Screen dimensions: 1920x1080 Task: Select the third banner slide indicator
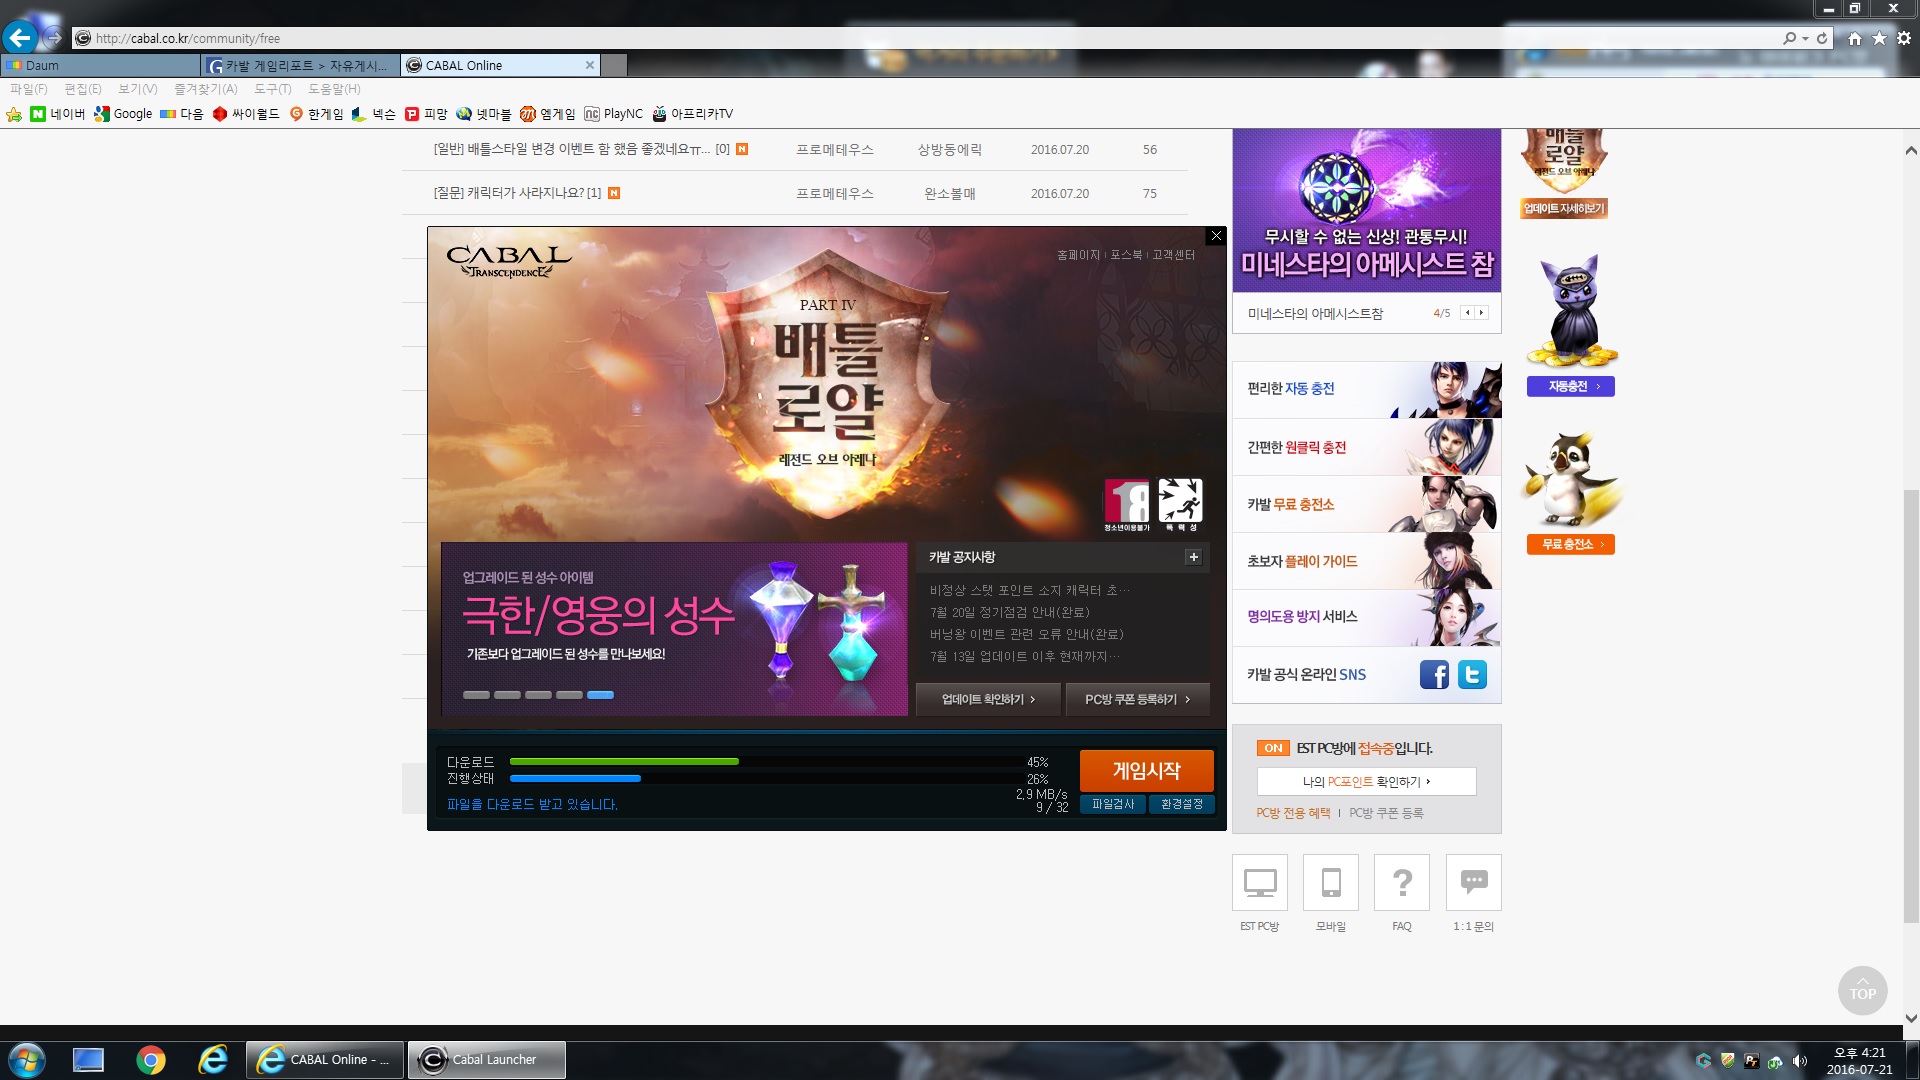538,695
